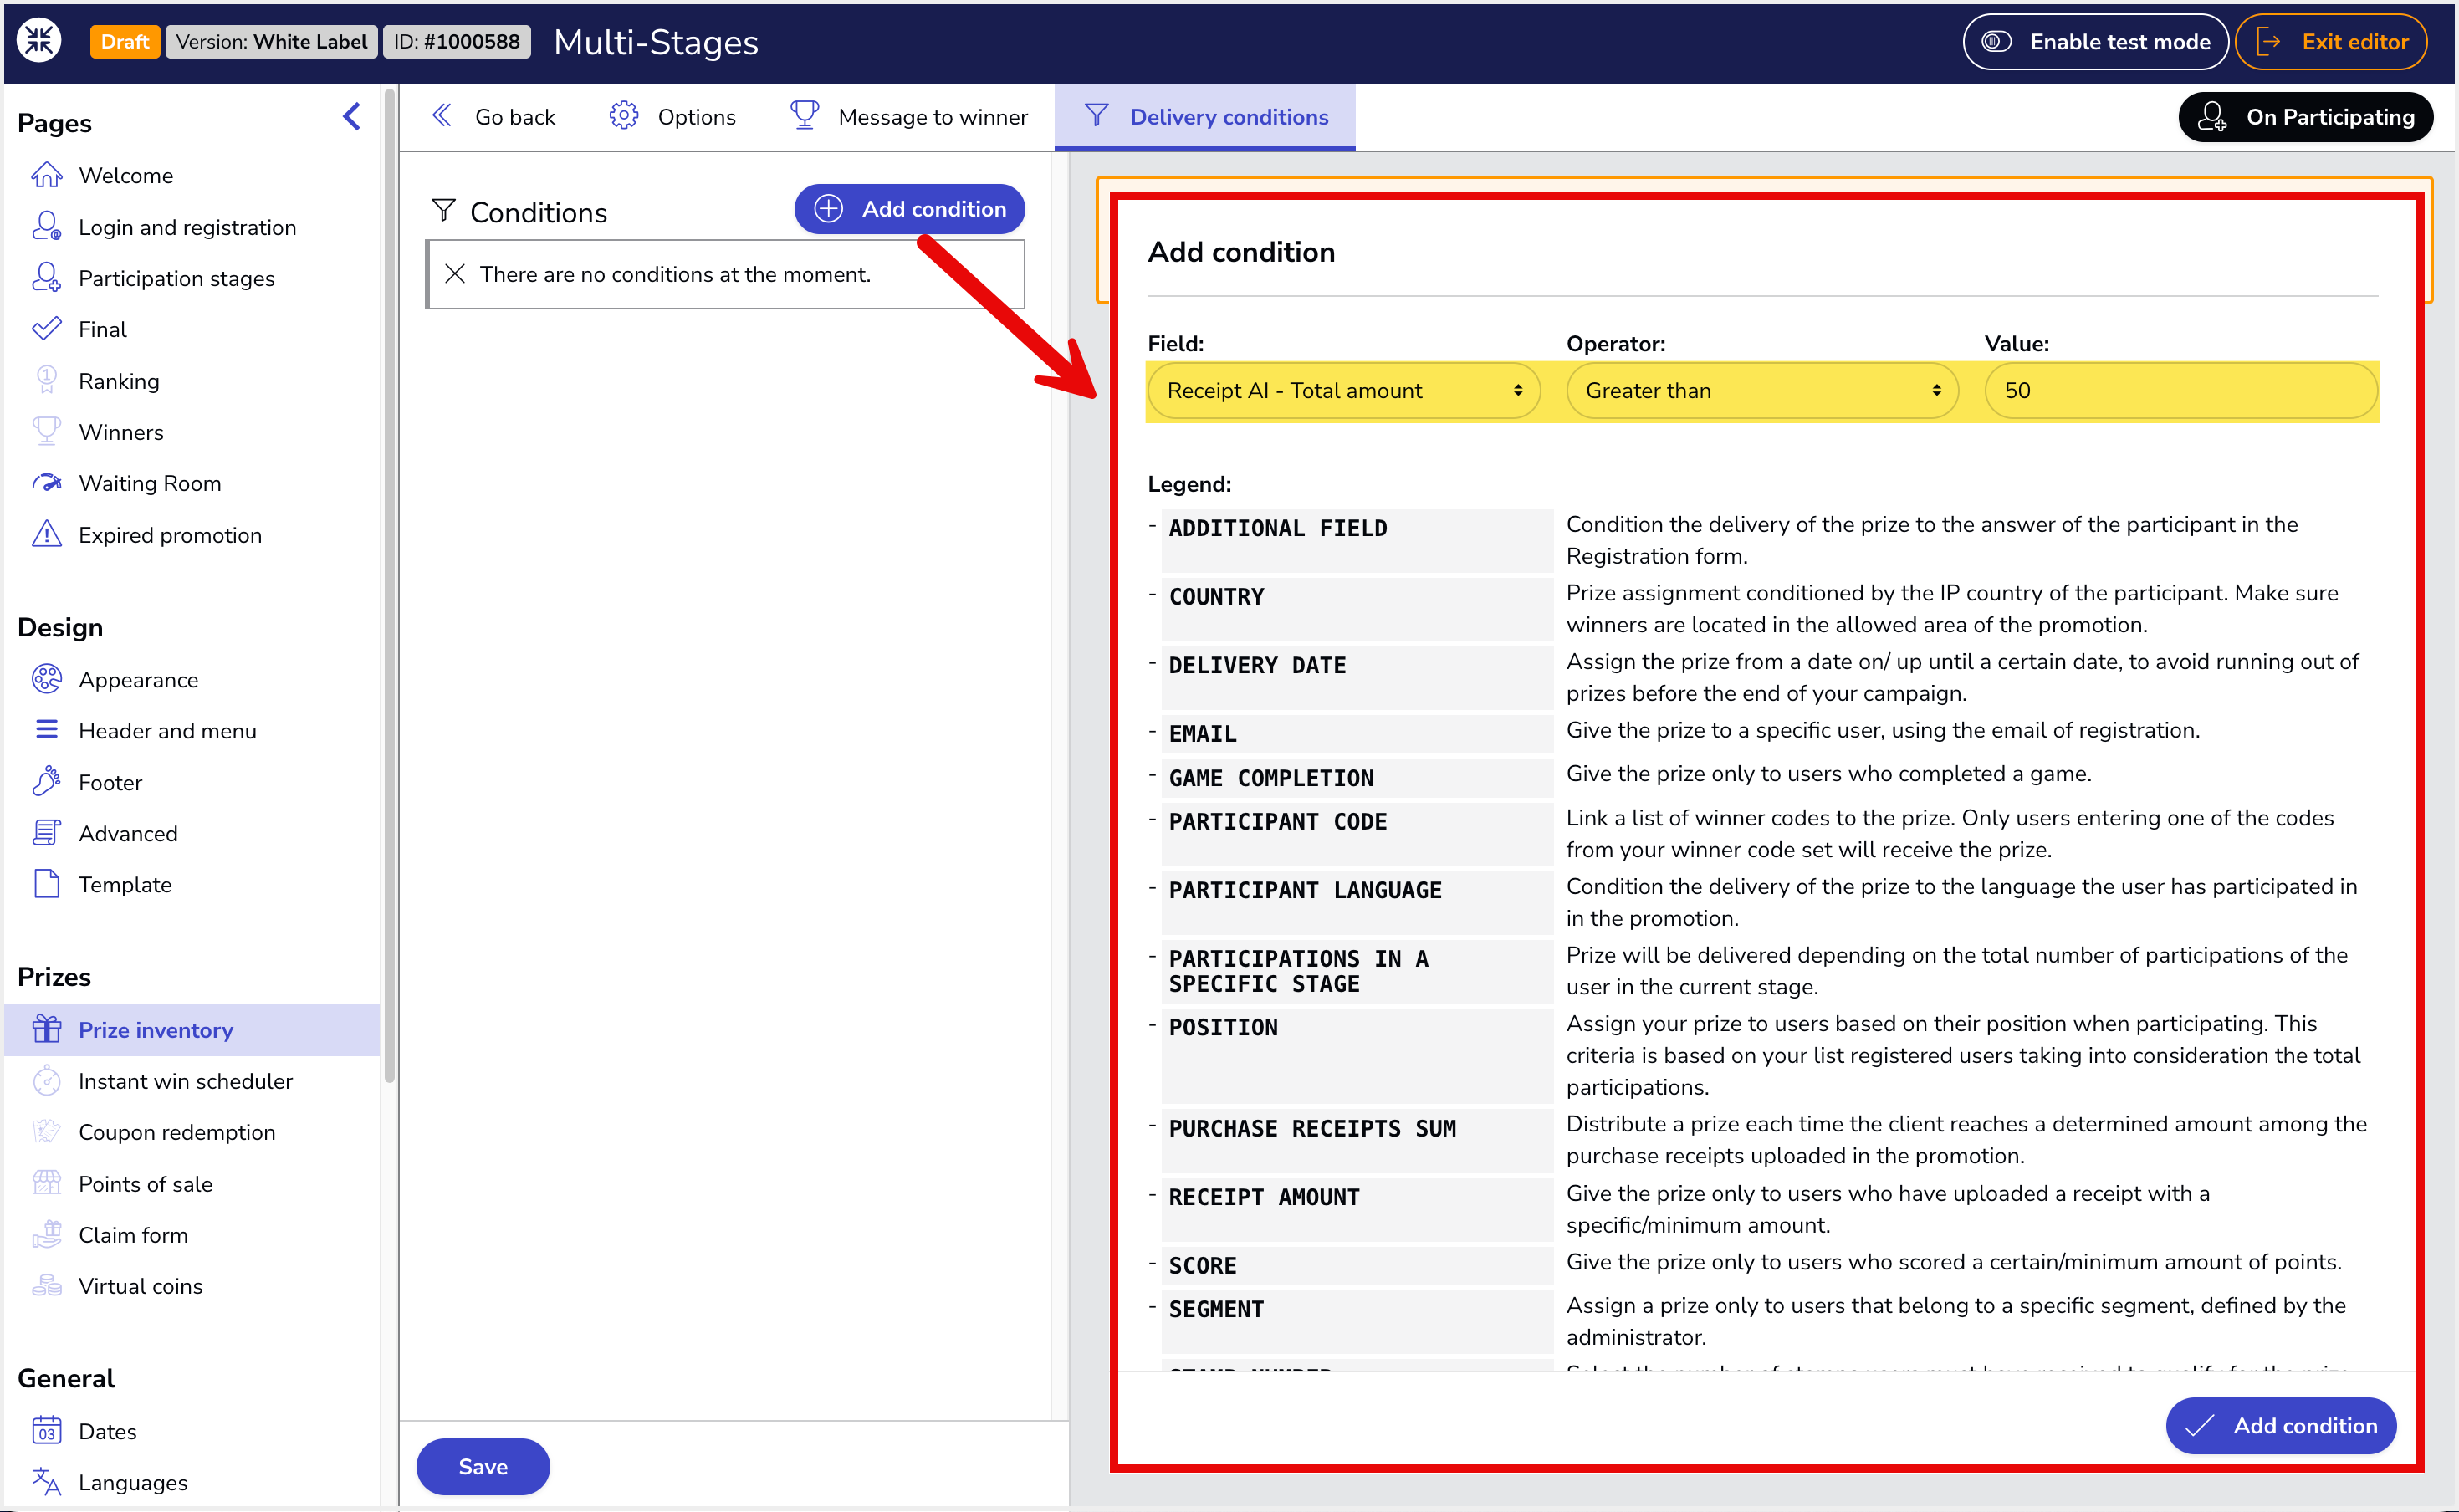The image size is (2459, 1512).
Task: Click the X icon beside no conditions message
Action: coord(455,273)
